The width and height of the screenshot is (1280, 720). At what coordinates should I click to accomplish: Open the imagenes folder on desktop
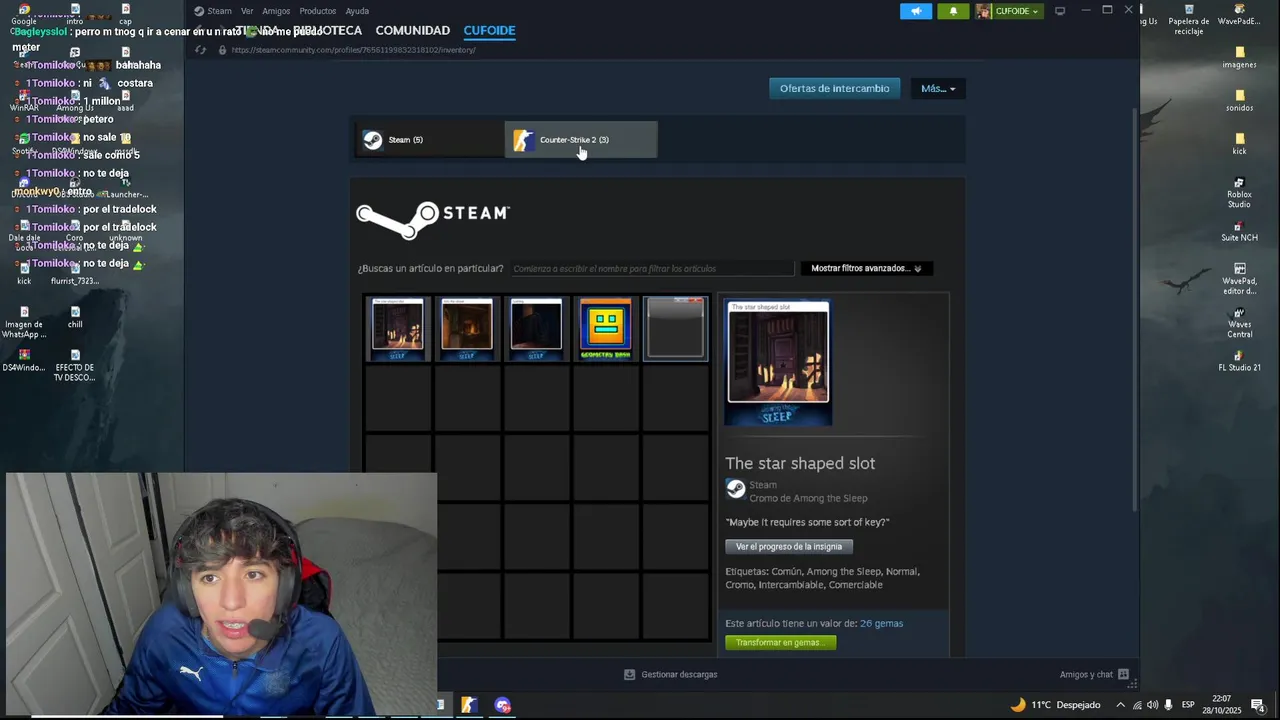[1240, 58]
